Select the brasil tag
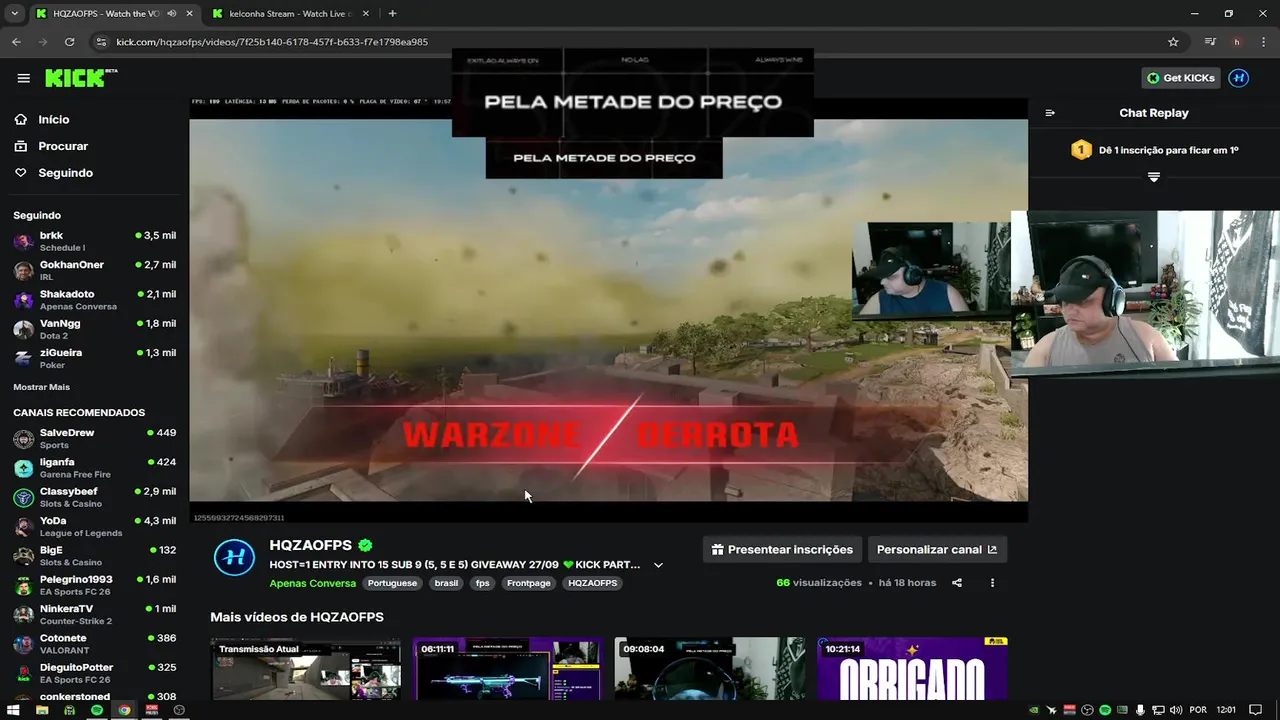Viewport: 1280px width, 720px height. (446, 583)
